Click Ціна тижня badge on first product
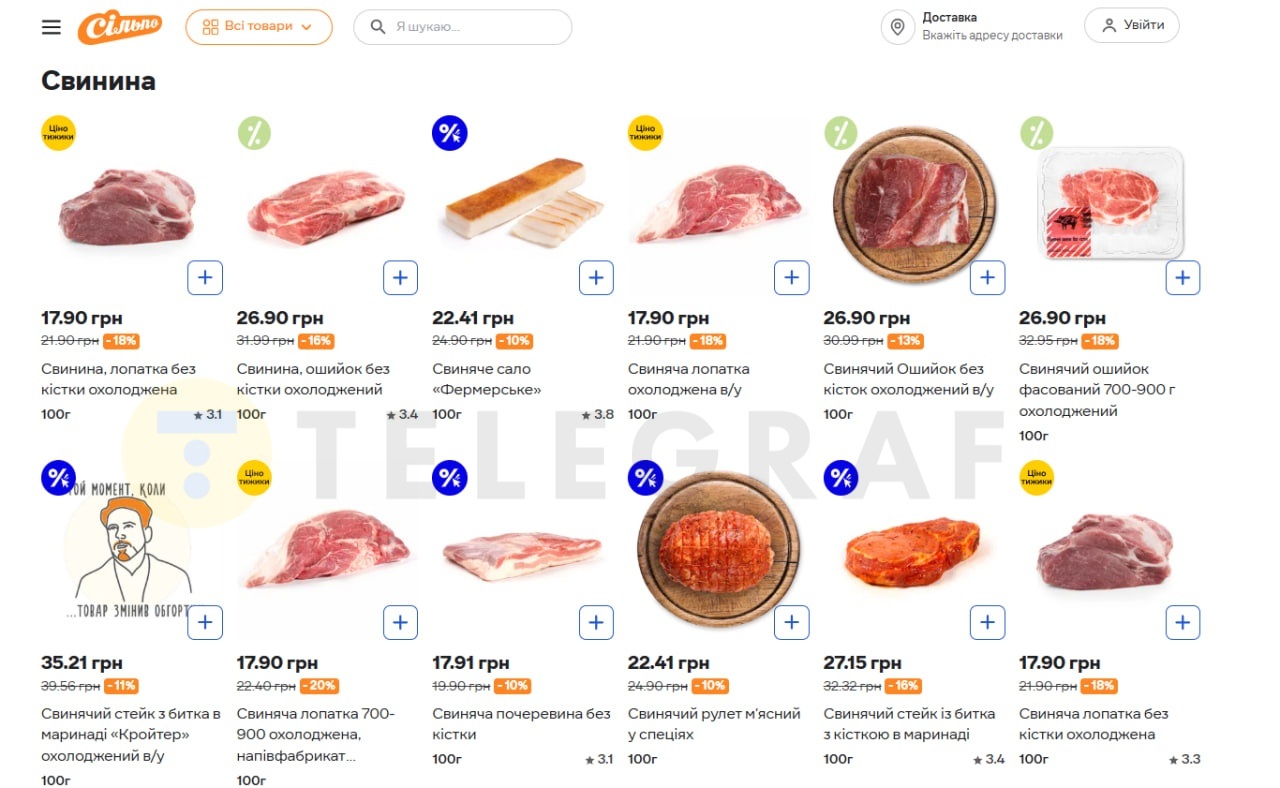The height and width of the screenshot is (788, 1280). 58,133
